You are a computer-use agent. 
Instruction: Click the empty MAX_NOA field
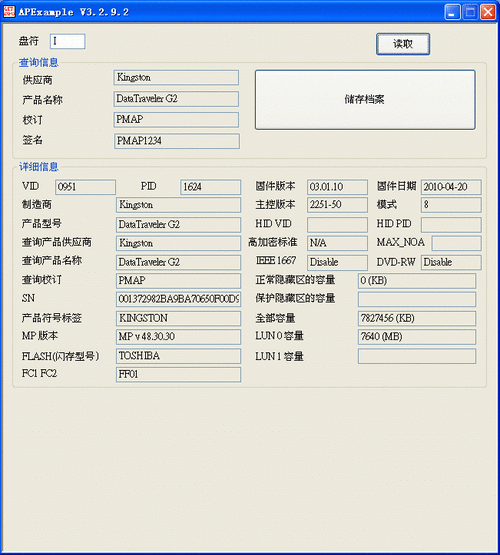tap(456, 243)
